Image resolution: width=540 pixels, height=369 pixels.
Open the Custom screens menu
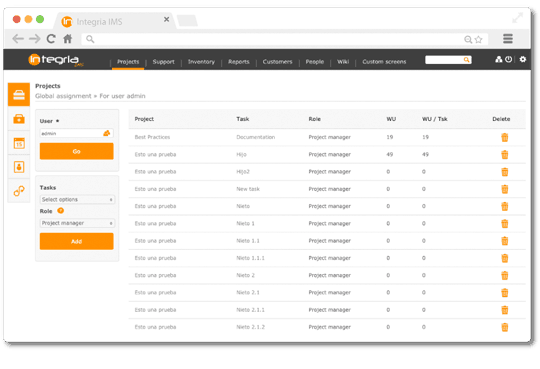click(384, 62)
